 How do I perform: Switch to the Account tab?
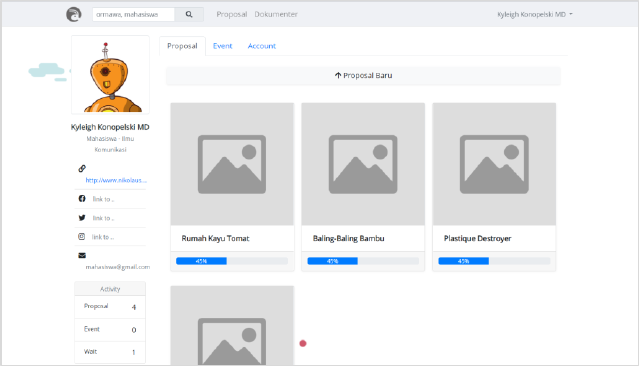(262, 46)
